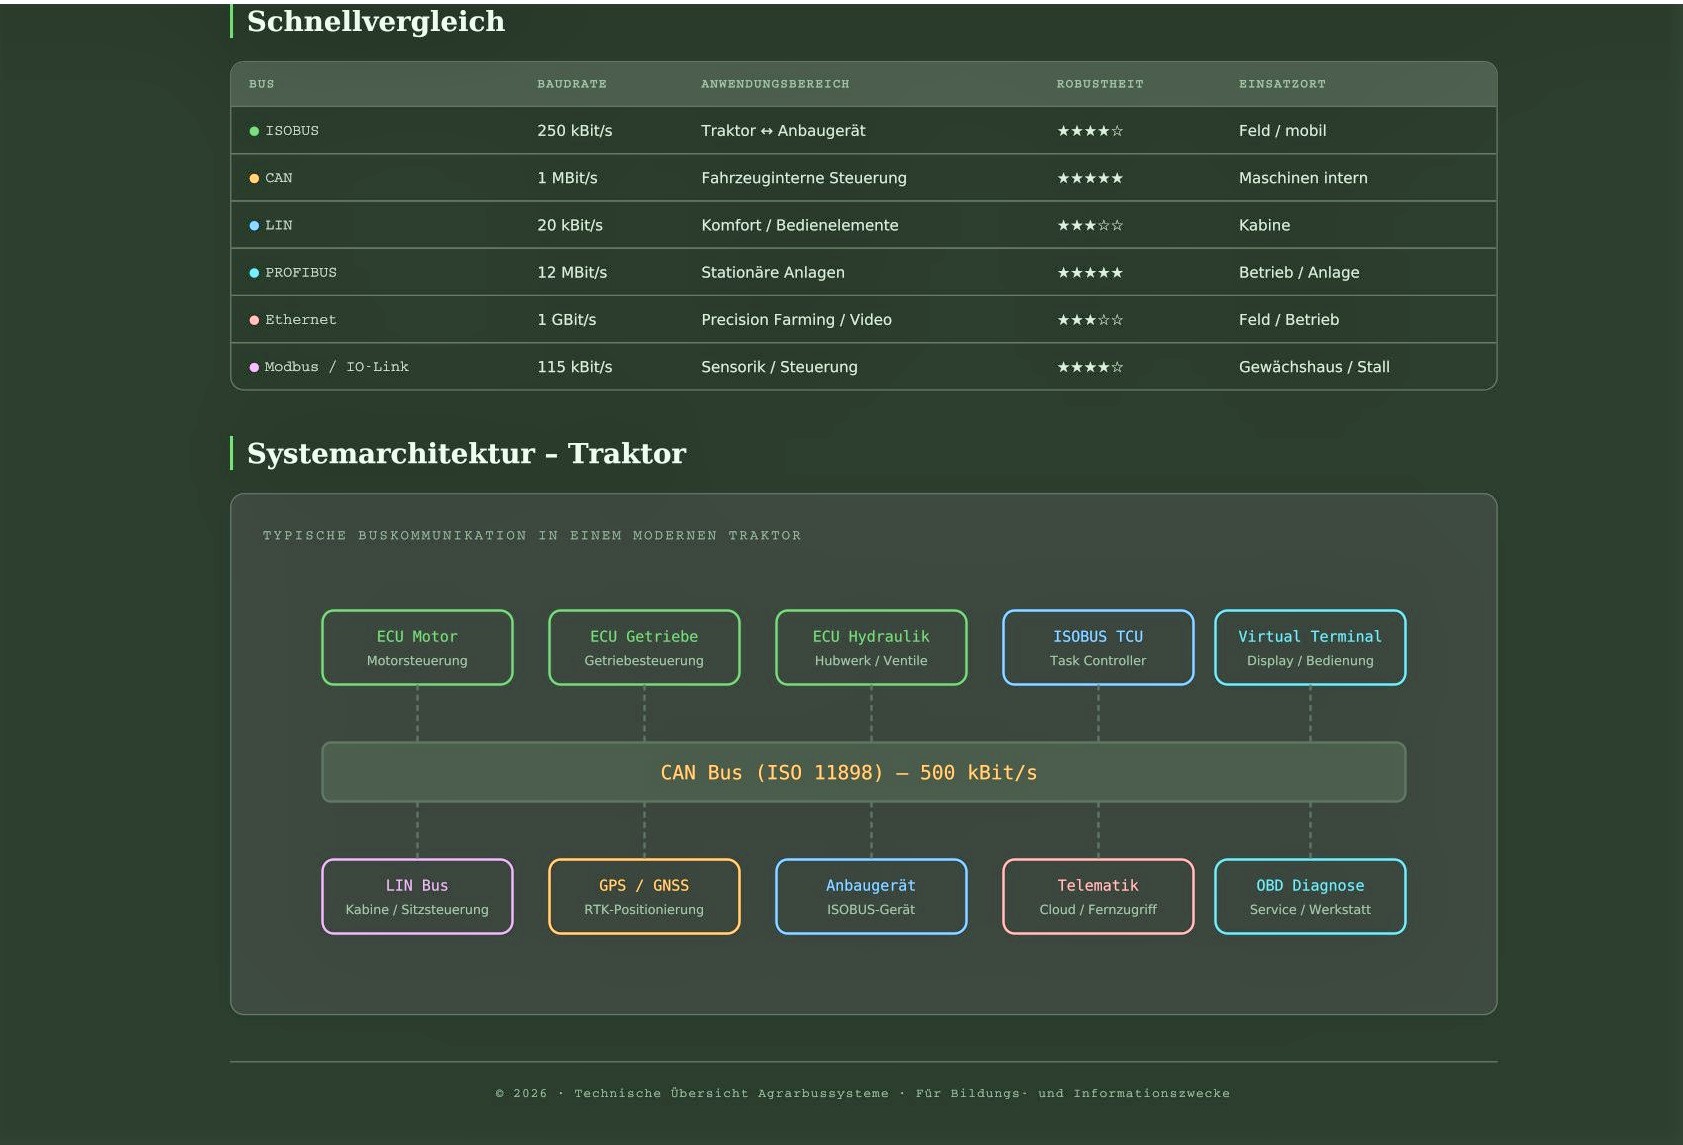Click the star rating in the LIN row
The image size is (1683, 1145).
coord(1090,226)
